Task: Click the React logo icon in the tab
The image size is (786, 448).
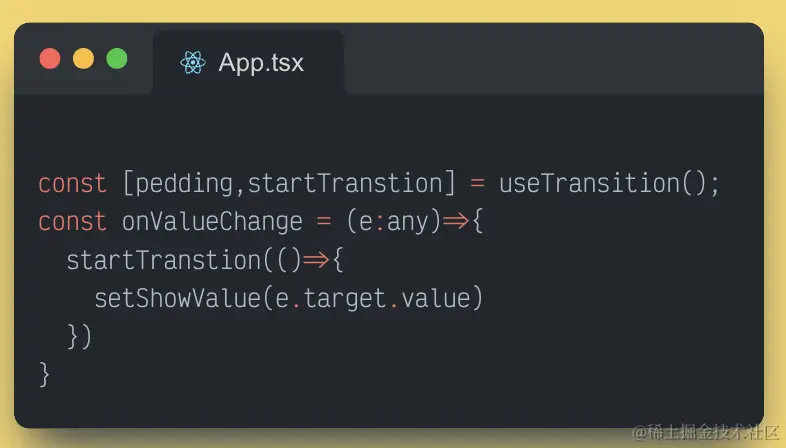Action: tap(192, 63)
